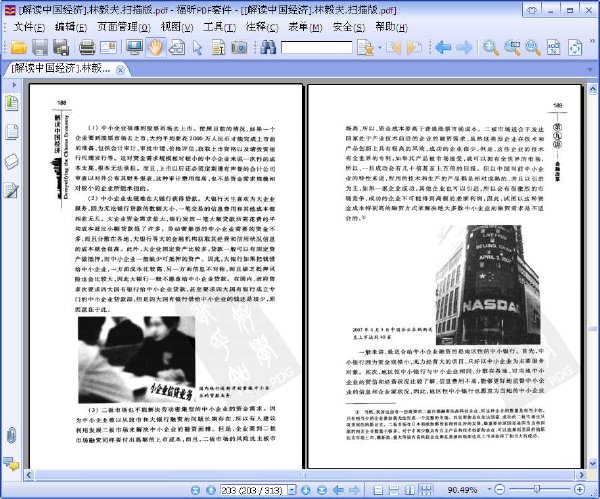
Task: Go to previous view with toolbar left arrow
Action: click(x=443, y=47)
